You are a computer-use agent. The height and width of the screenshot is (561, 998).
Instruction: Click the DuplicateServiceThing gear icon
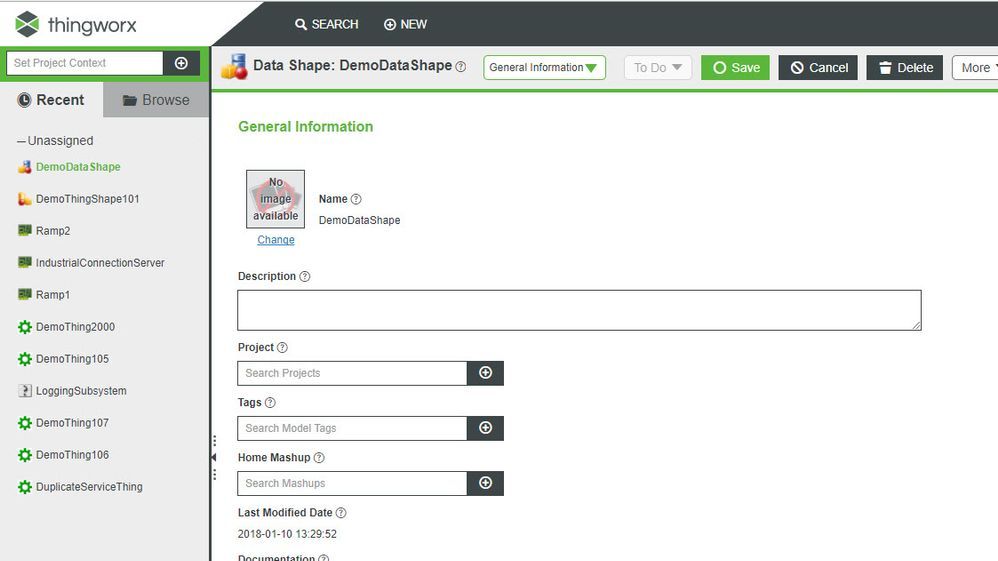coord(25,487)
